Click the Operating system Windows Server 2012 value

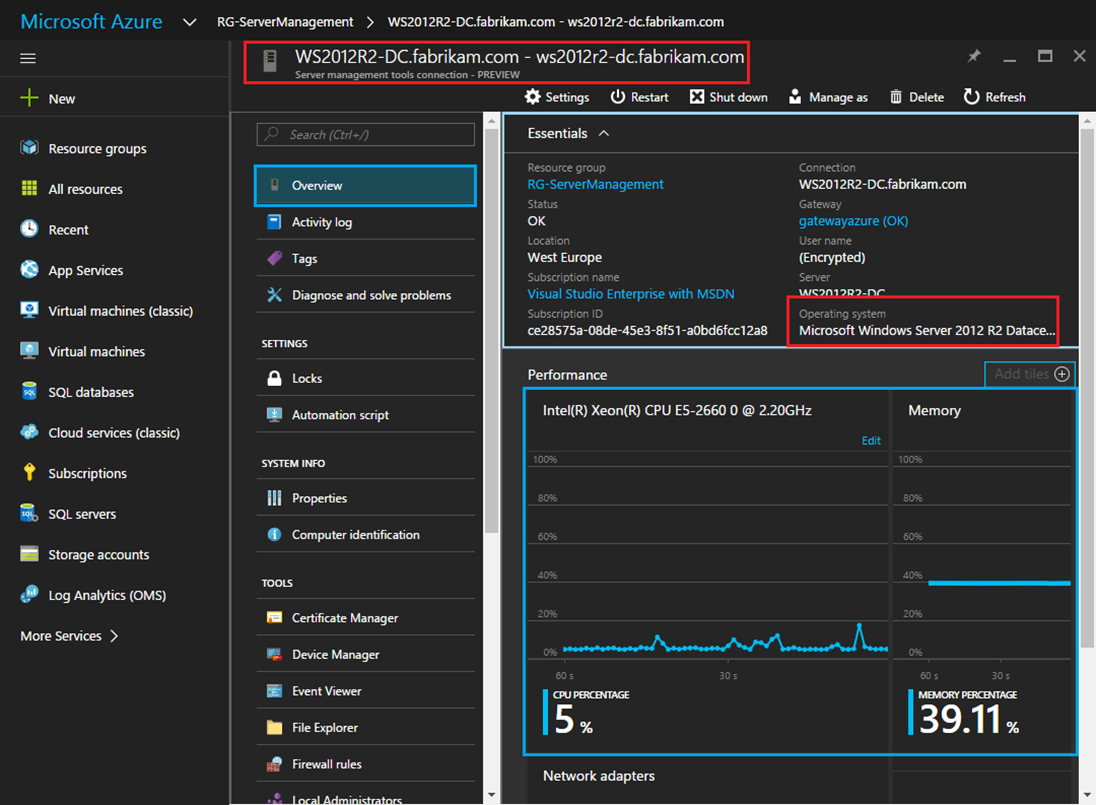tap(927, 330)
